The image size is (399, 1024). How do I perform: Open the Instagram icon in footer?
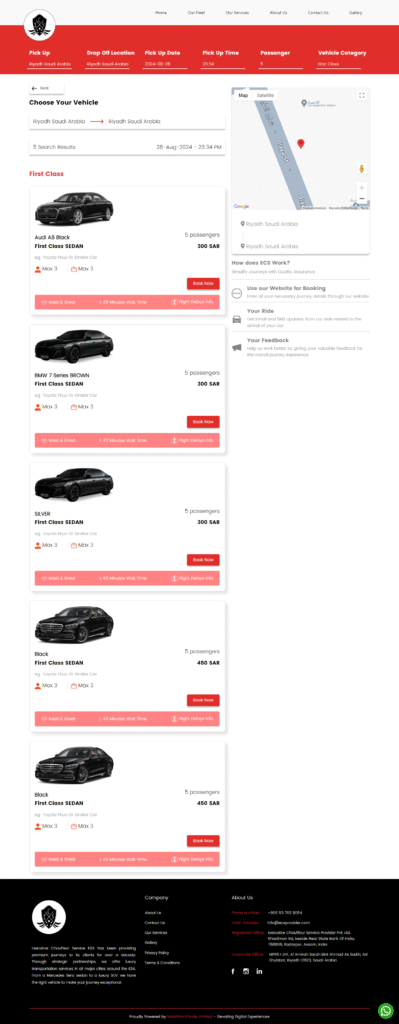(x=246, y=971)
